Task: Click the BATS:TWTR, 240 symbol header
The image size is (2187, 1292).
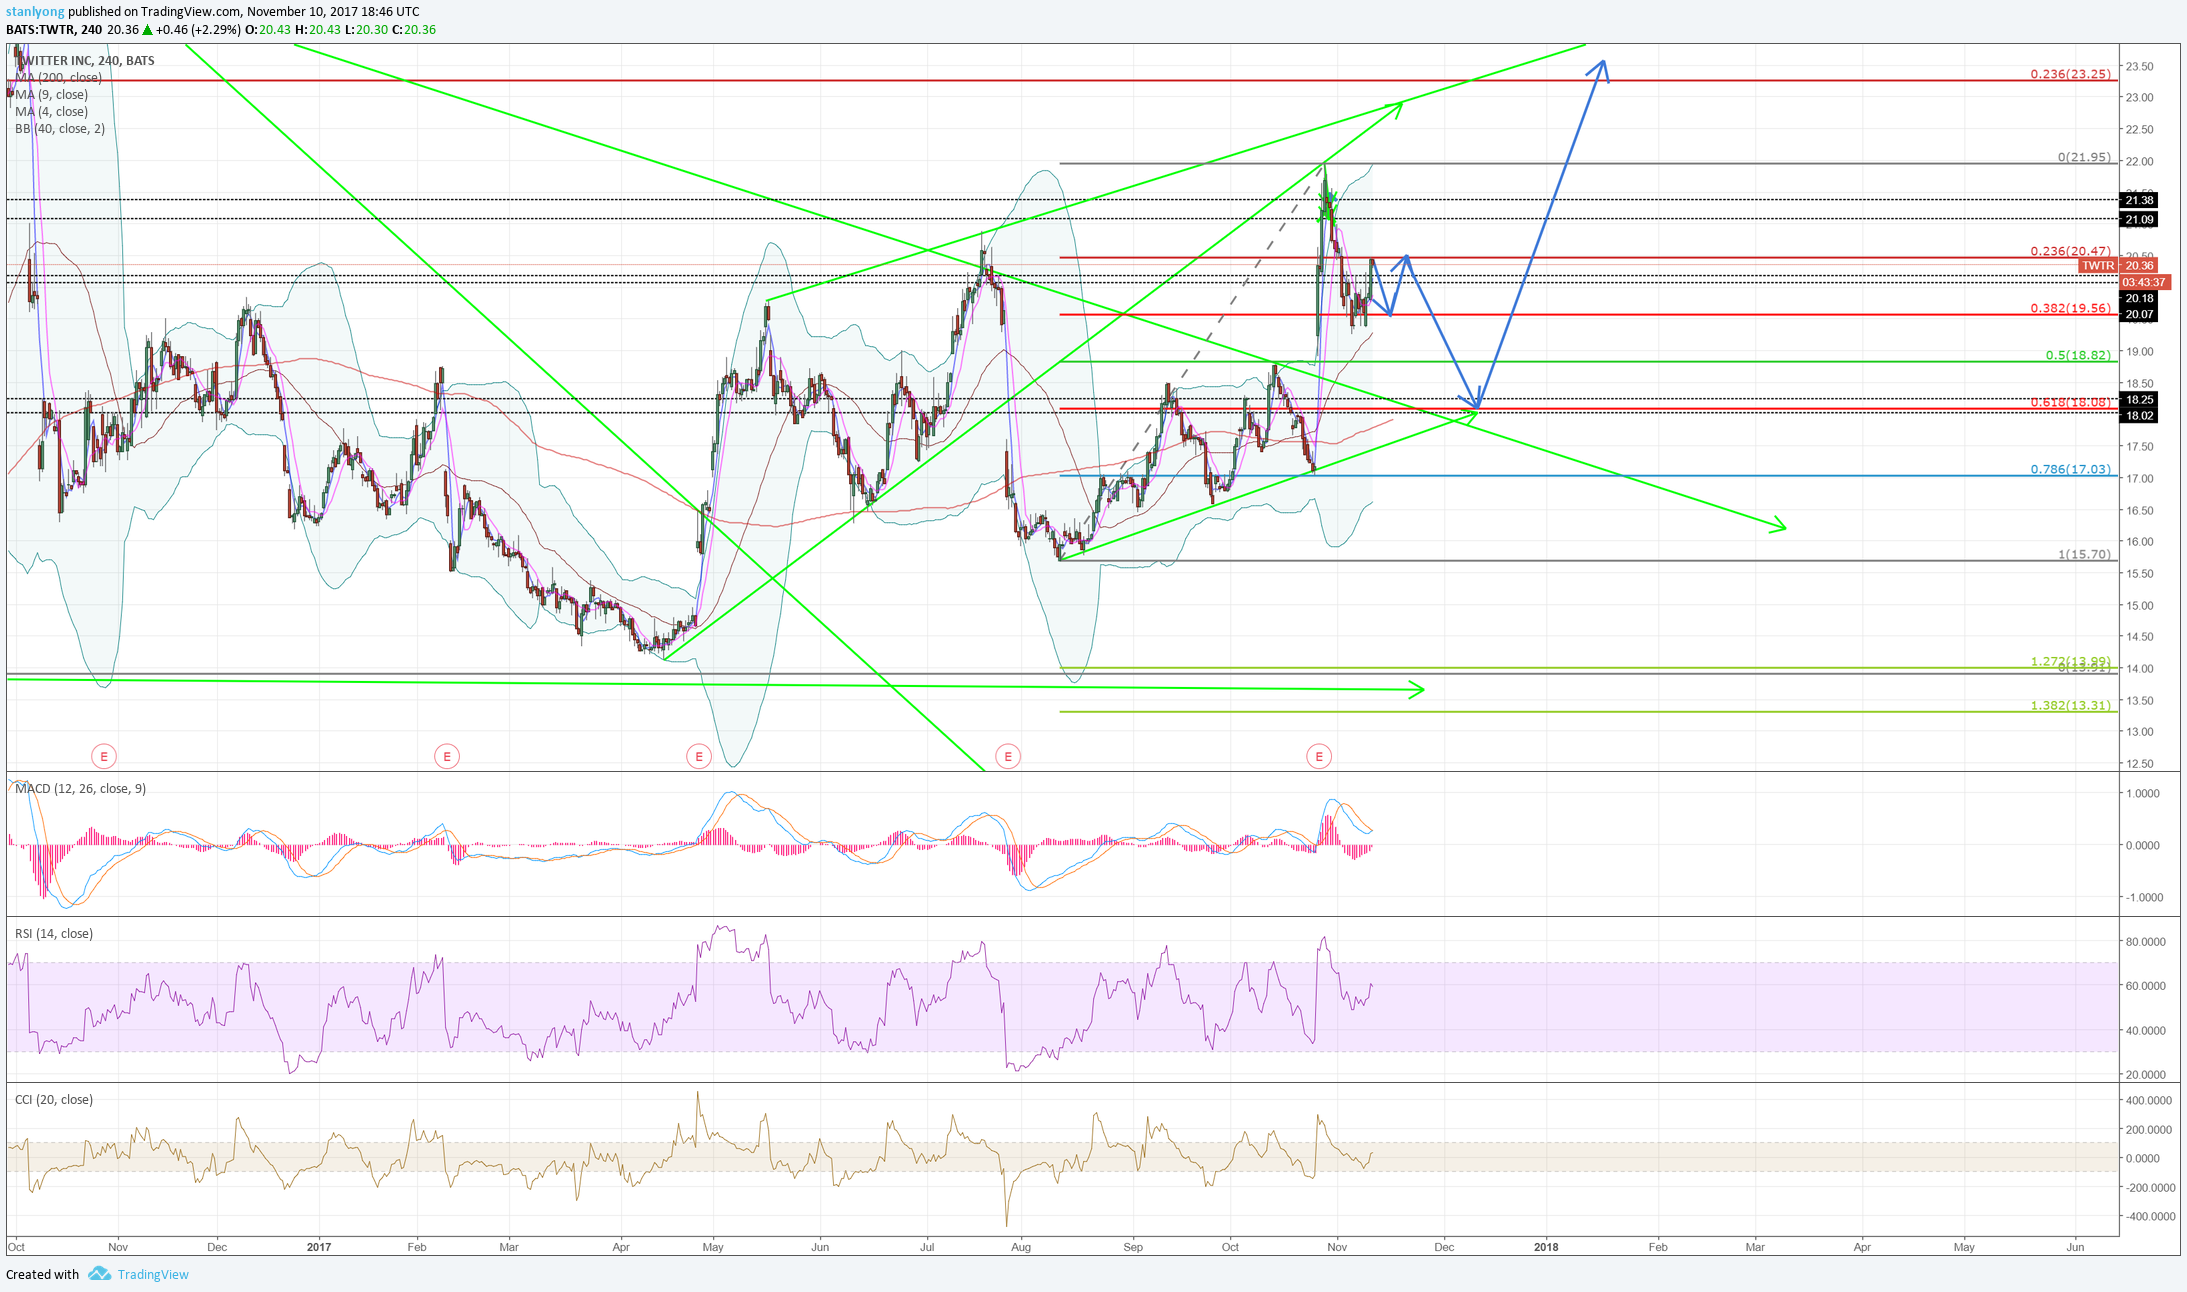Action: point(54,30)
